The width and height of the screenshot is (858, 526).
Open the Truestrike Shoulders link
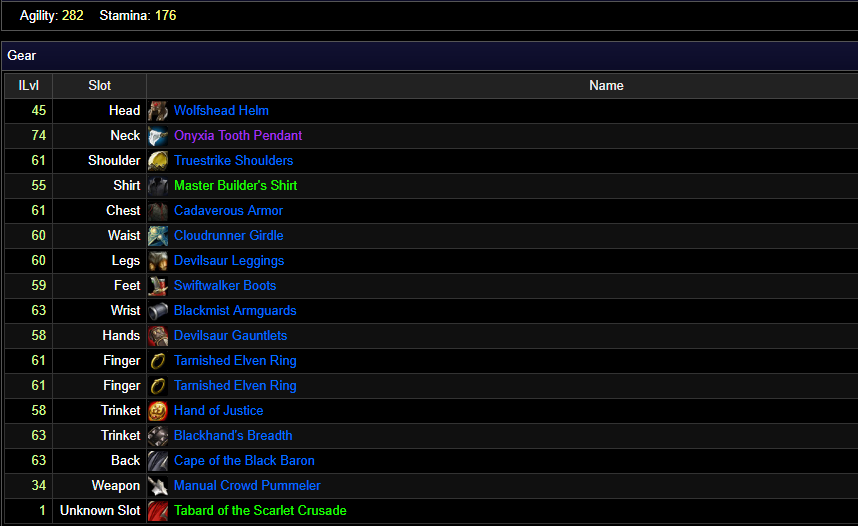pos(234,161)
